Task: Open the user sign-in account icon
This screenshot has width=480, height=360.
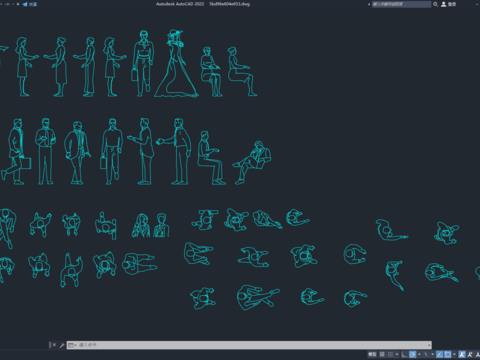Action: click(444, 4)
